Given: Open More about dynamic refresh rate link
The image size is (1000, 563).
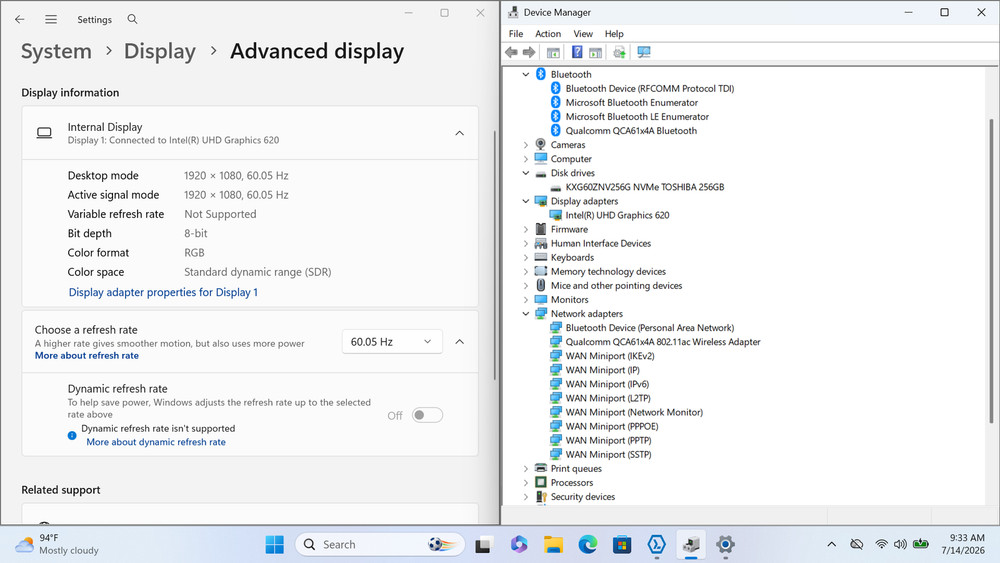Looking at the screenshot, I should [x=156, y=442].
